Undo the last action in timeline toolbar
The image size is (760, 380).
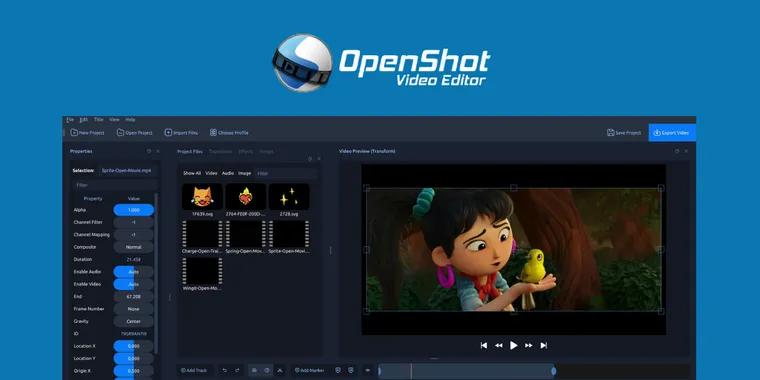(x=225, y=370)
